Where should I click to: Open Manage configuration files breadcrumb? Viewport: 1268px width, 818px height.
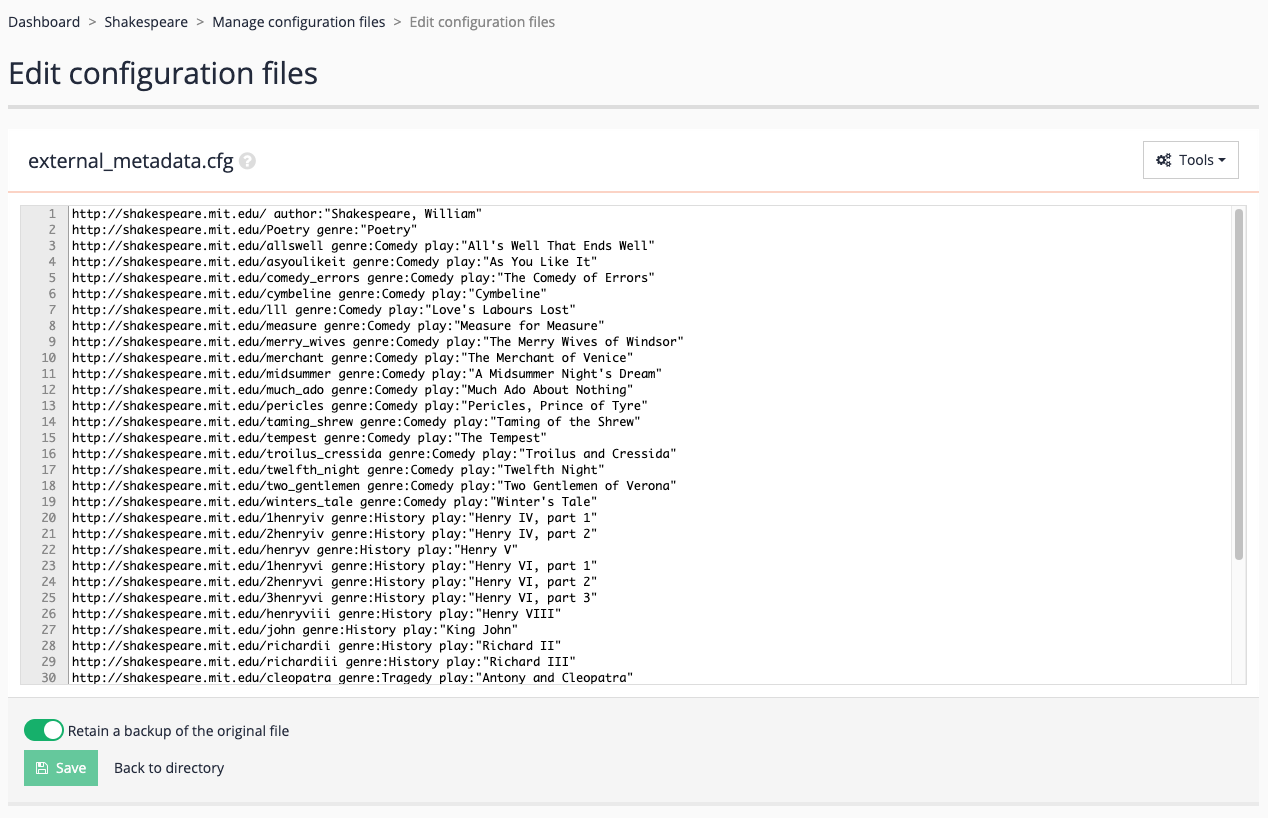pyautogui.click(x=298, y=22)
